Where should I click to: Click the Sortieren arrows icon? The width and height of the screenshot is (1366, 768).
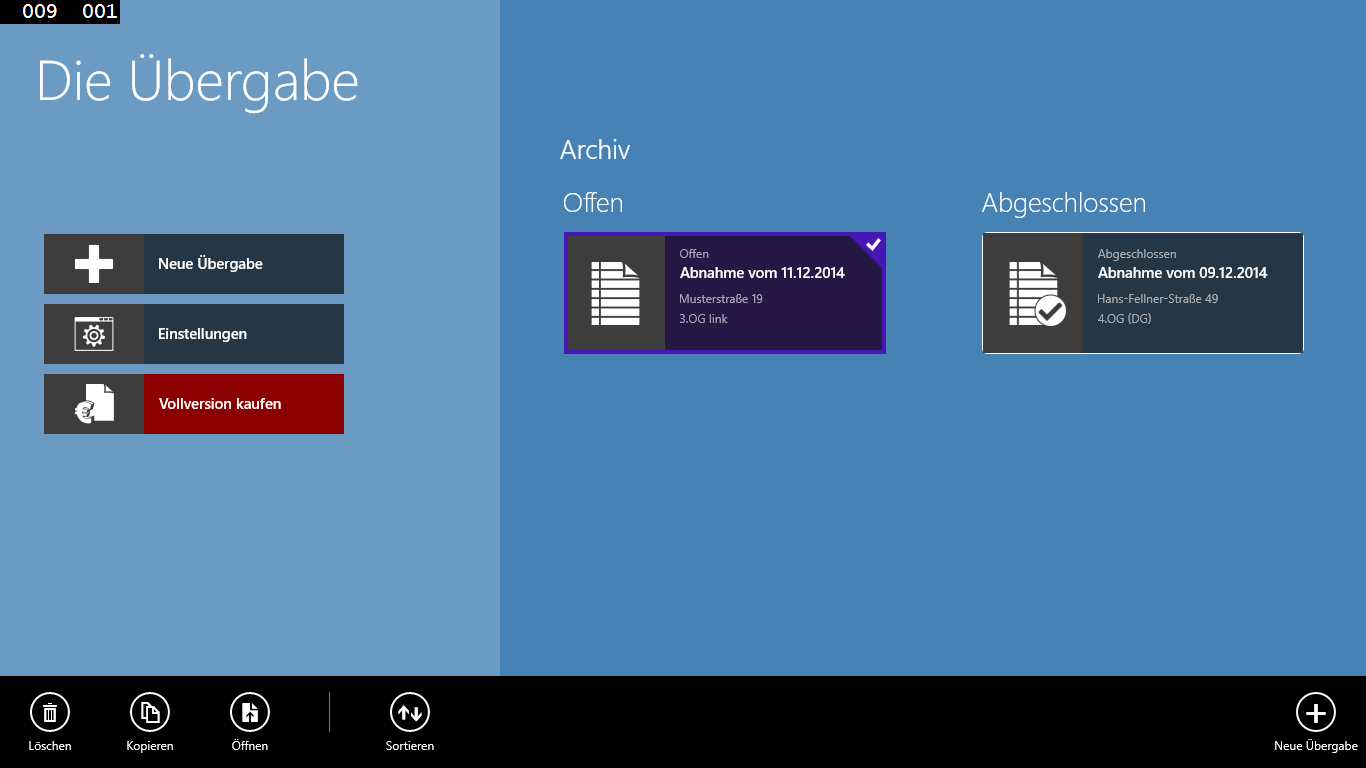410,713
